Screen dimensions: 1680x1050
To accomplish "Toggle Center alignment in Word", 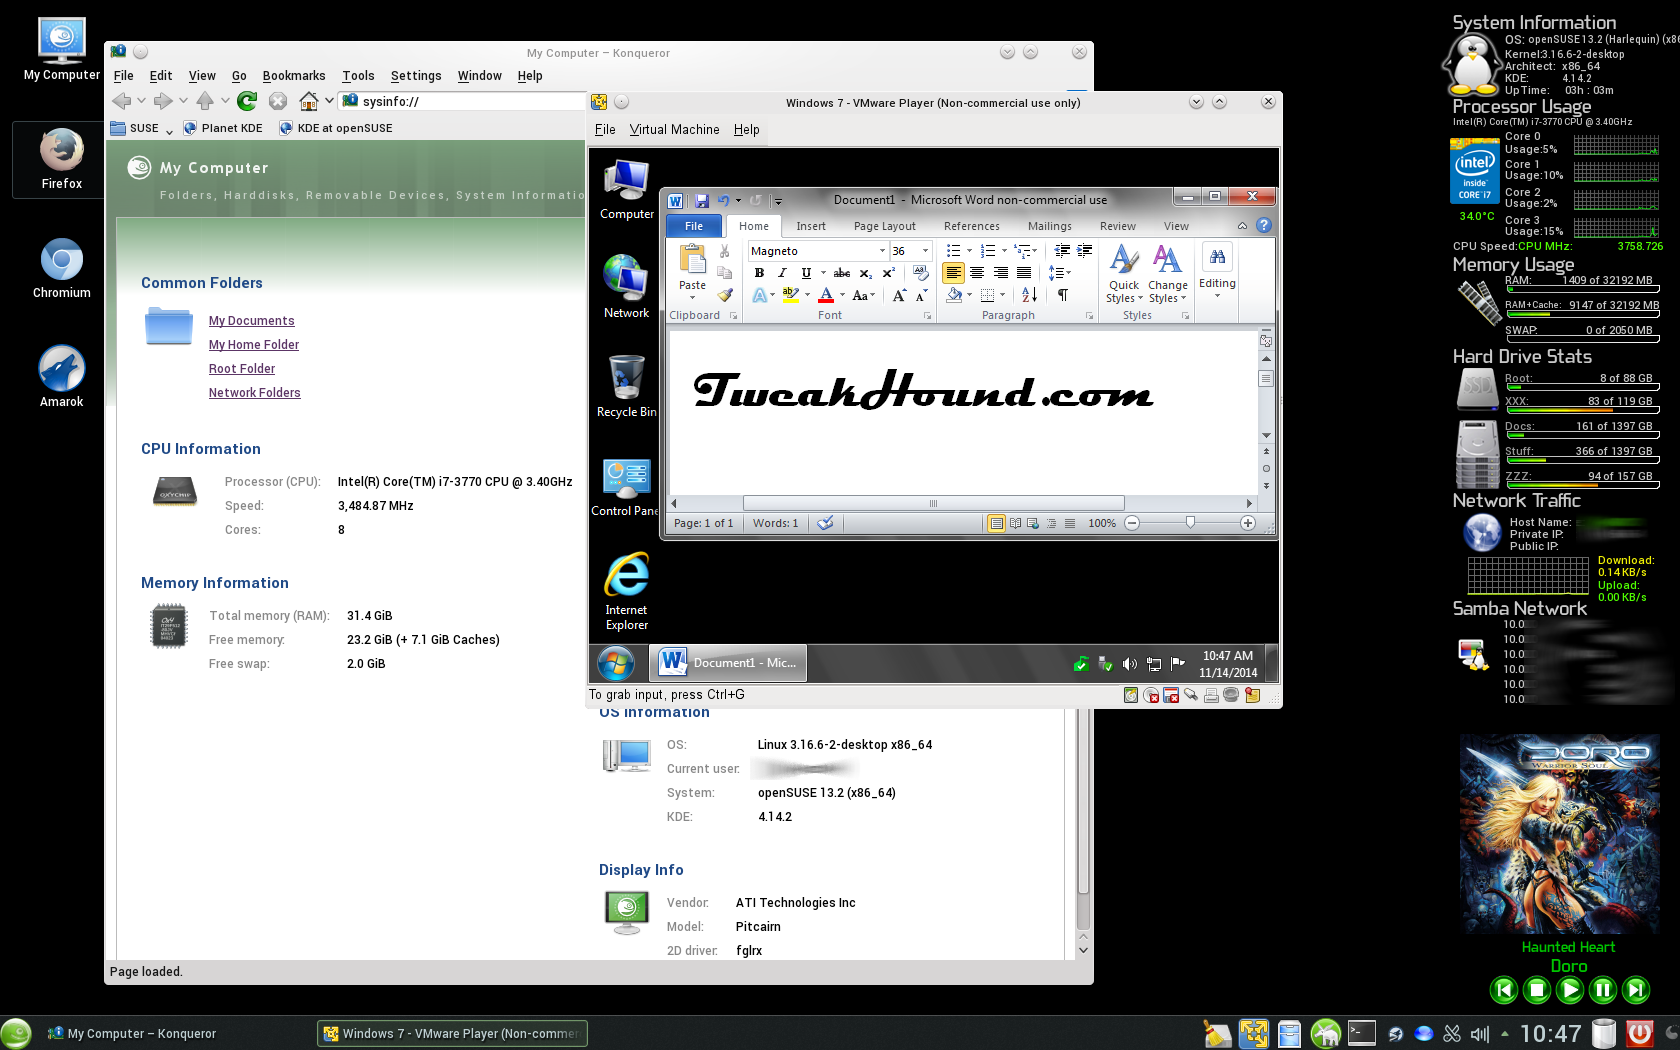I will click(977, 273).
